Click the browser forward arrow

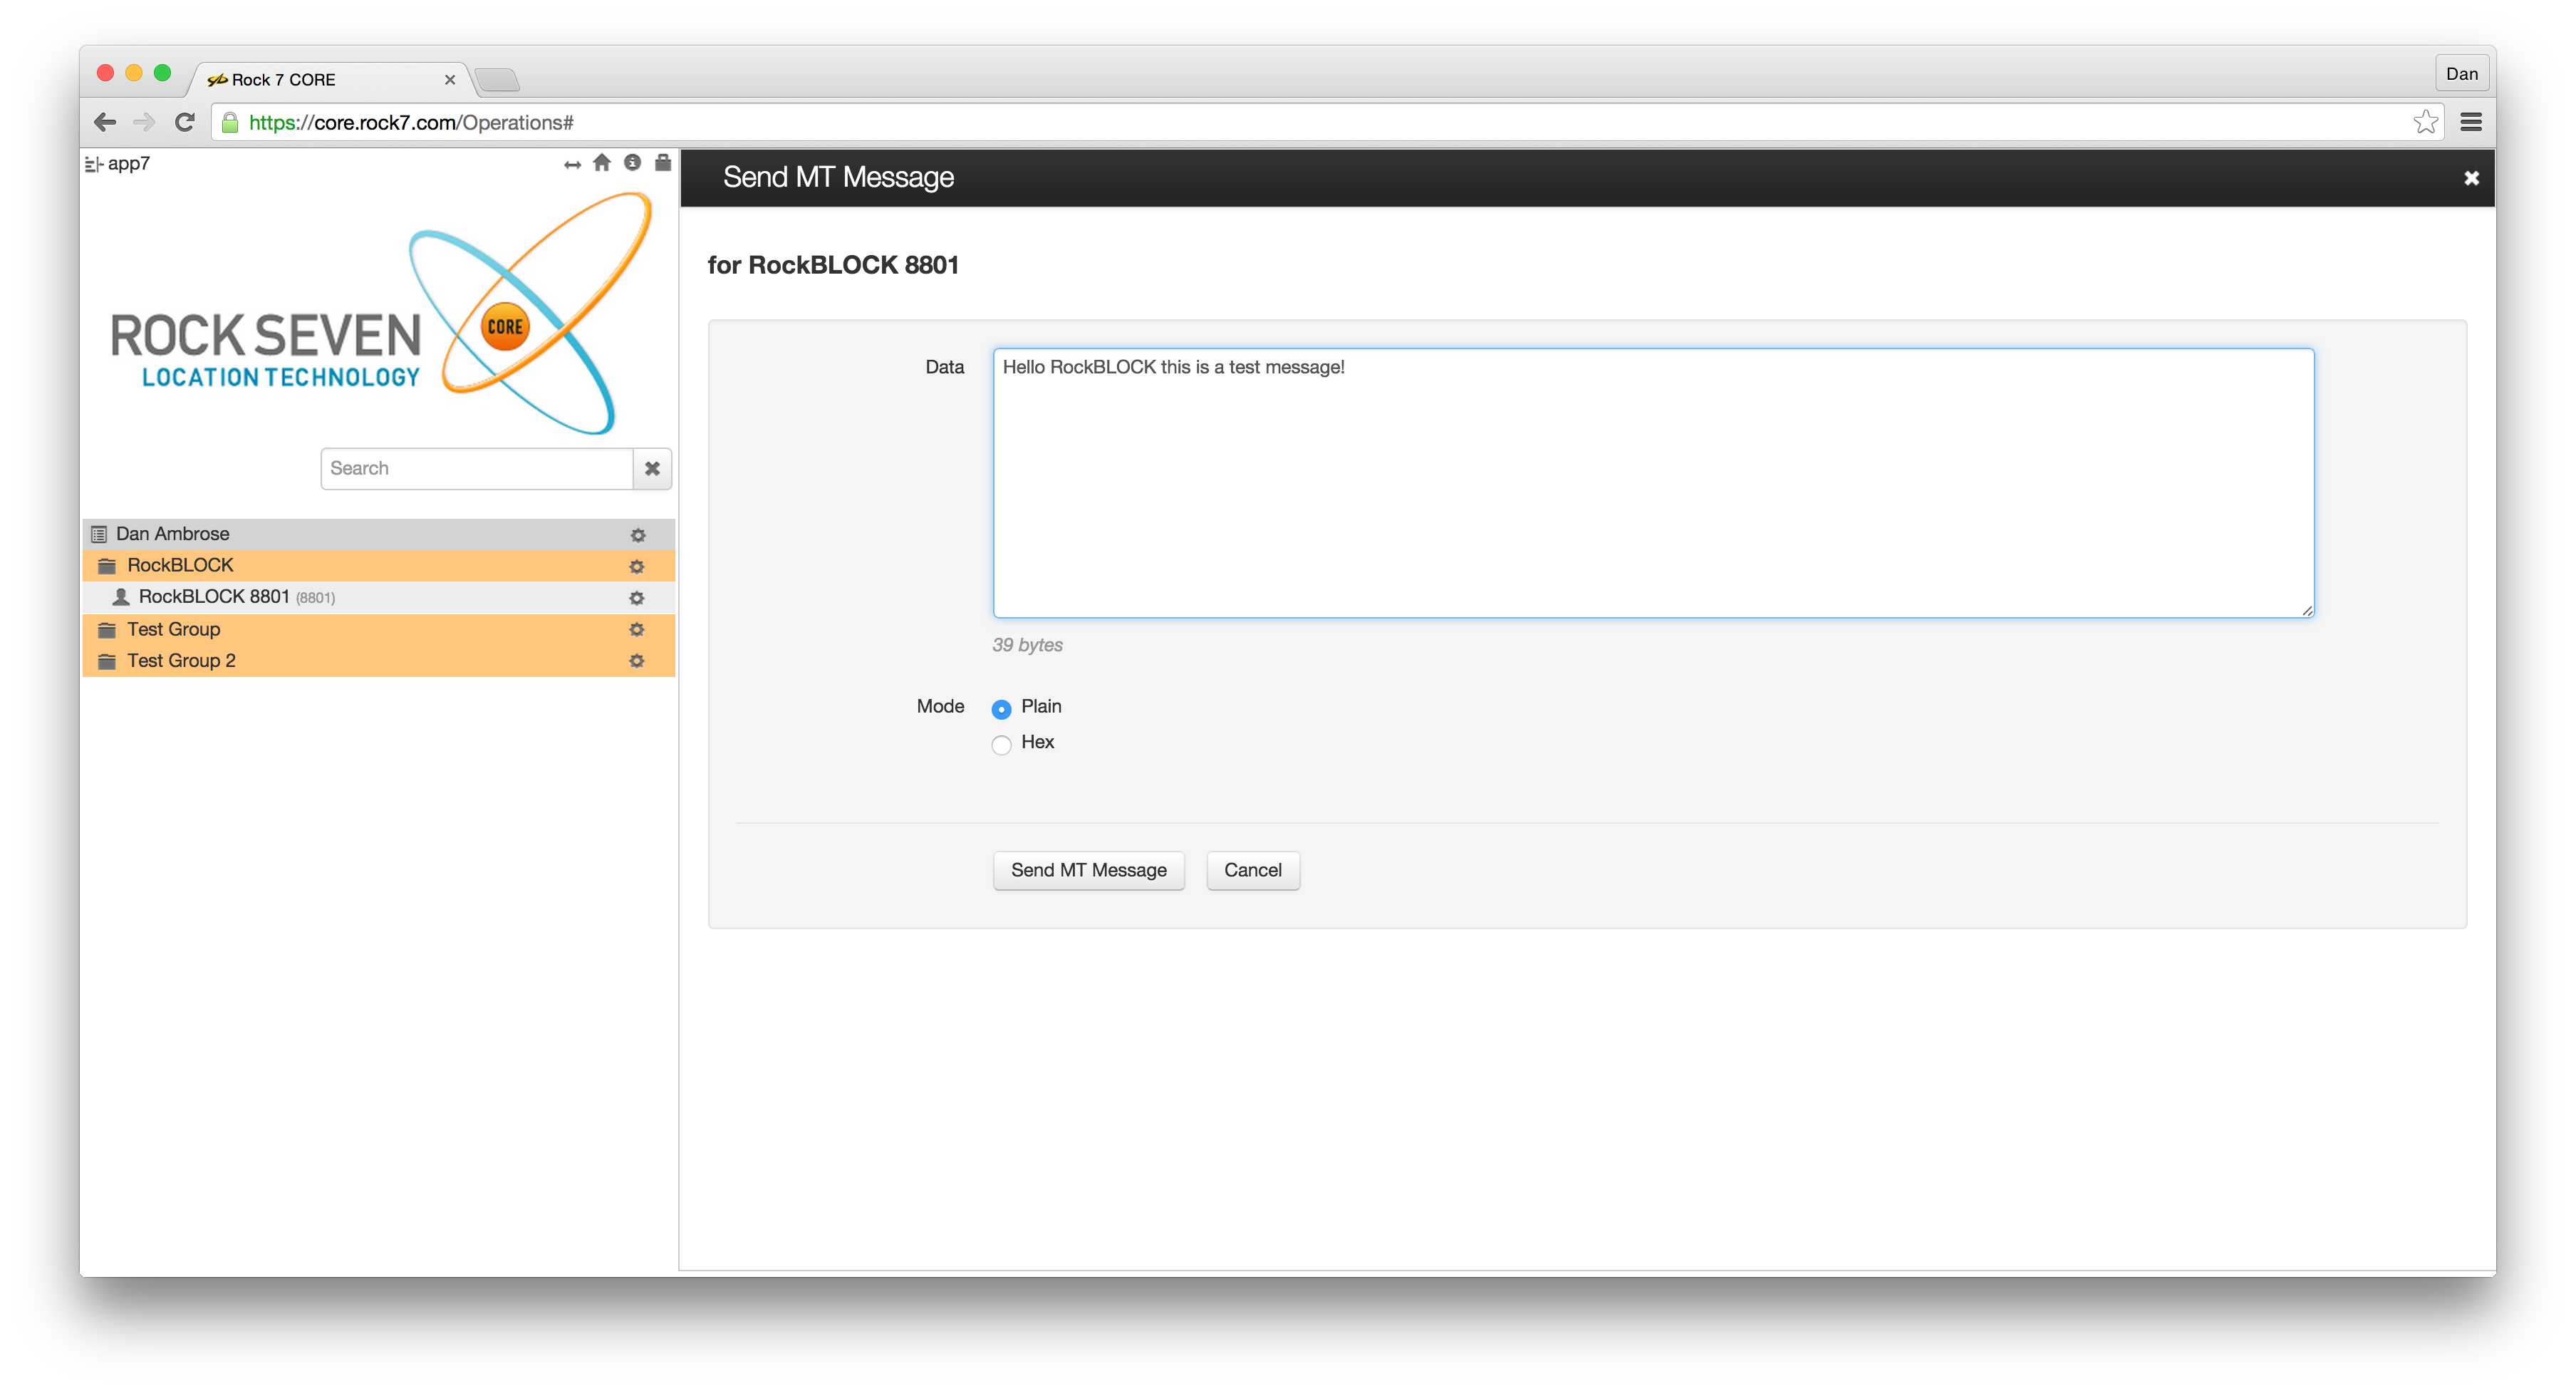click(144, 122)
